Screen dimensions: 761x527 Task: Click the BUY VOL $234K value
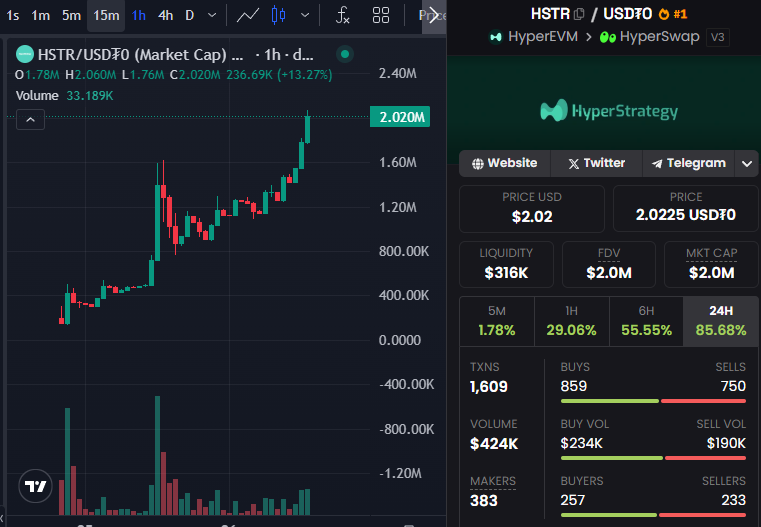pyautogui.click(x=581, y=443)
